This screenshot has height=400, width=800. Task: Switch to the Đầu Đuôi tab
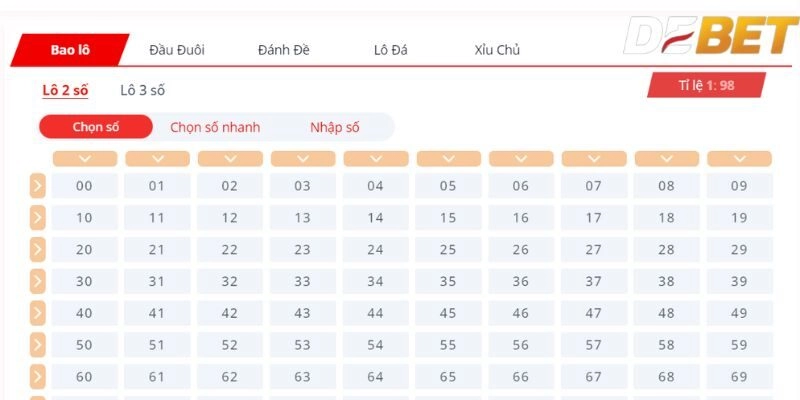click(x=177, y=50)
